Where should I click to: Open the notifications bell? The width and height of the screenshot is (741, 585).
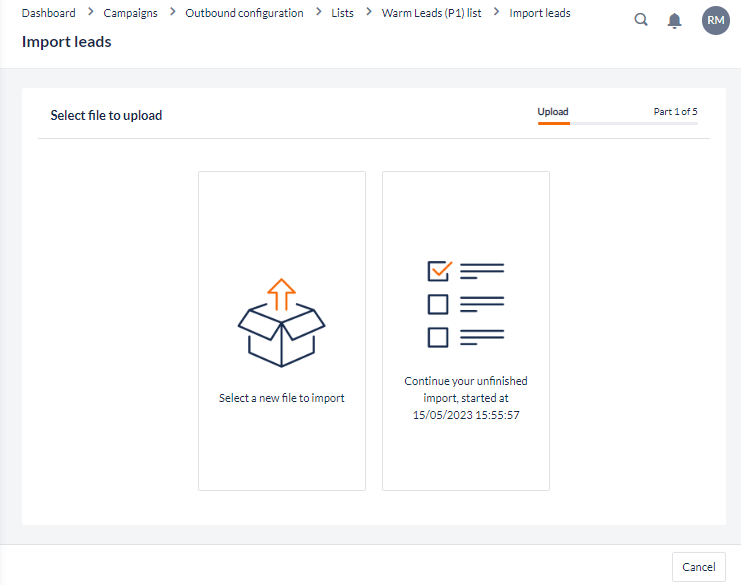(x=674, y=21)
